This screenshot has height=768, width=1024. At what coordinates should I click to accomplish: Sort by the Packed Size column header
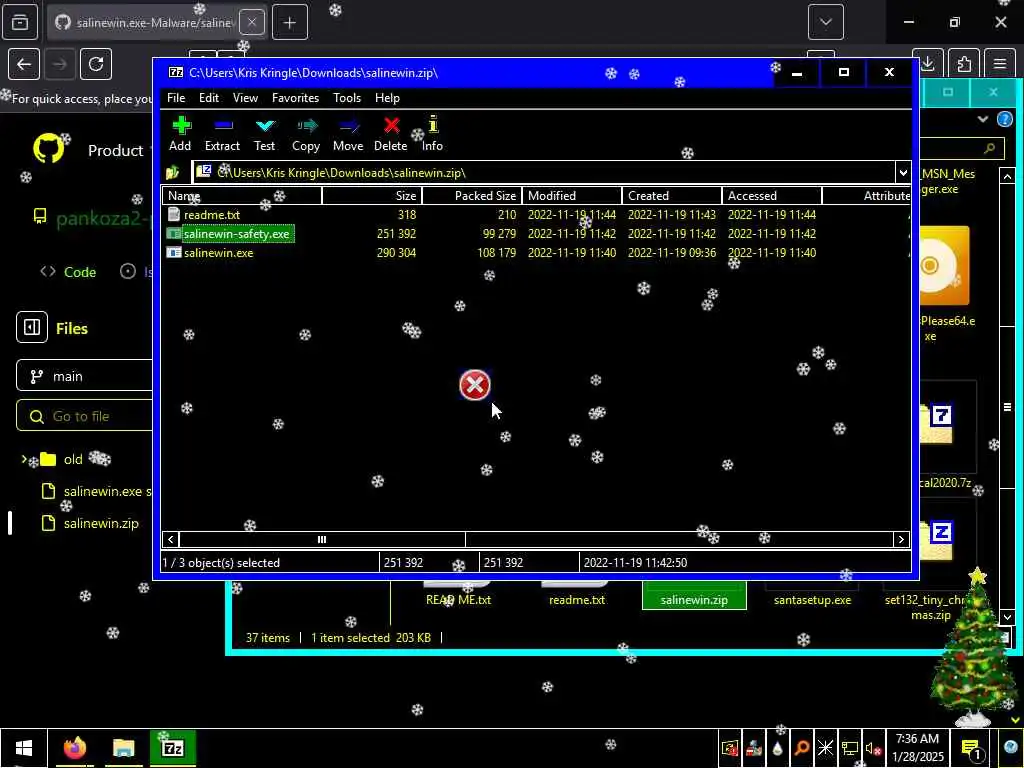click(x=472, y=195)
